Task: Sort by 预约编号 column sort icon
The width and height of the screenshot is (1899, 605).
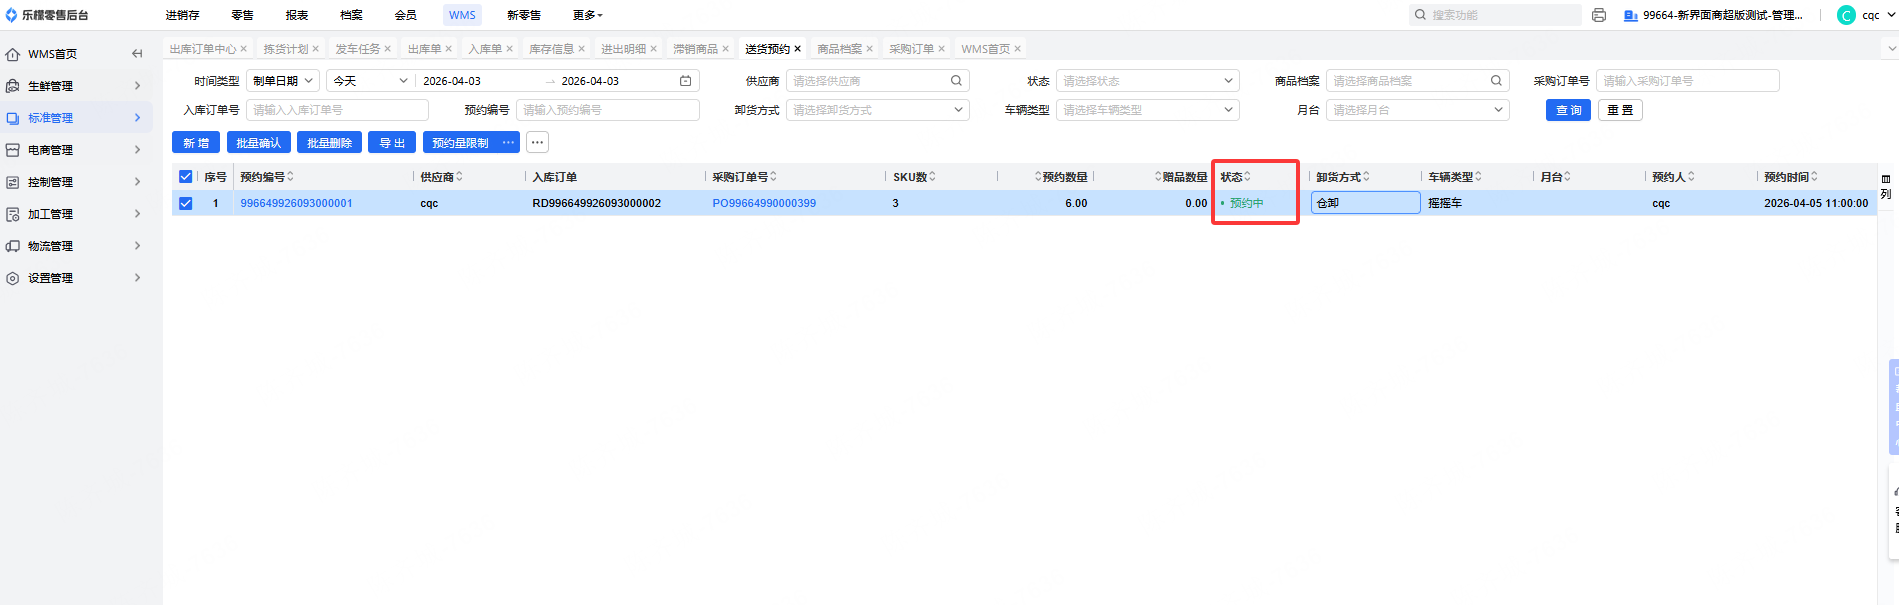Action: coord(291,177)
